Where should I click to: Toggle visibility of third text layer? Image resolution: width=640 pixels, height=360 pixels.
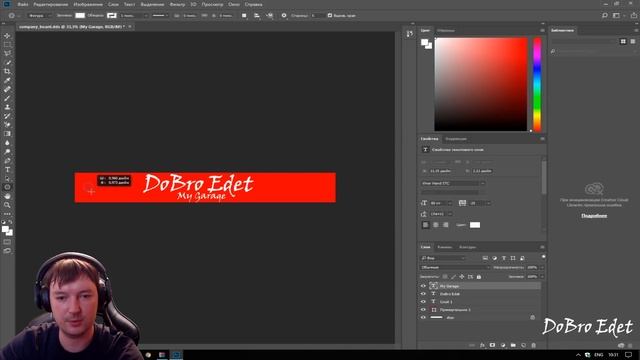tap(423, 302)
